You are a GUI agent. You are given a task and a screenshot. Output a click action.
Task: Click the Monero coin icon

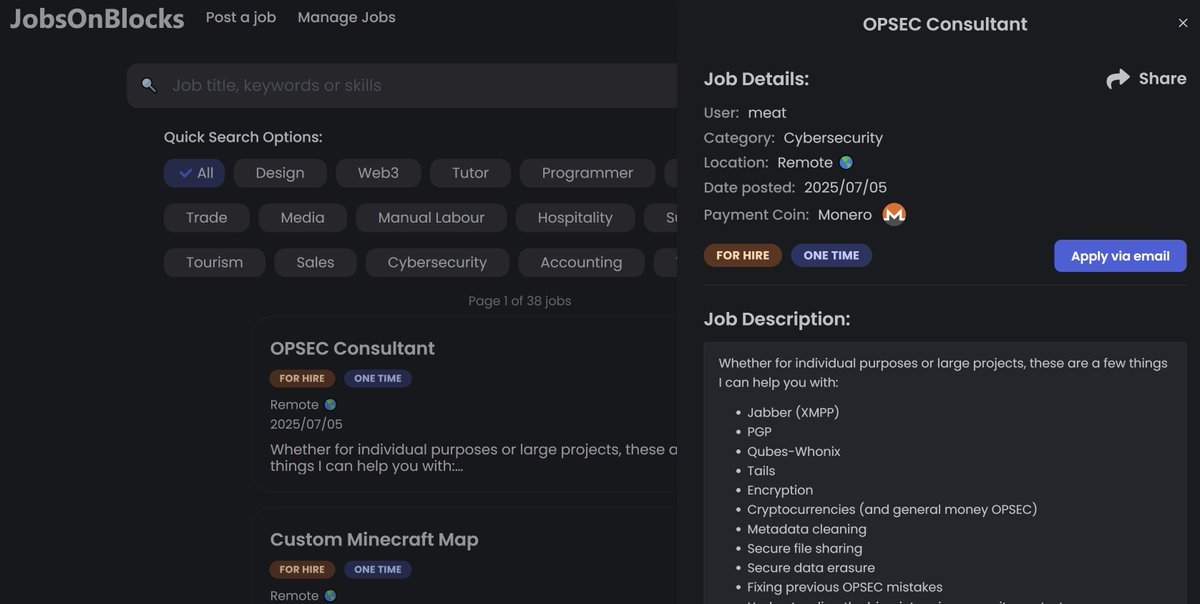(894, 215)
